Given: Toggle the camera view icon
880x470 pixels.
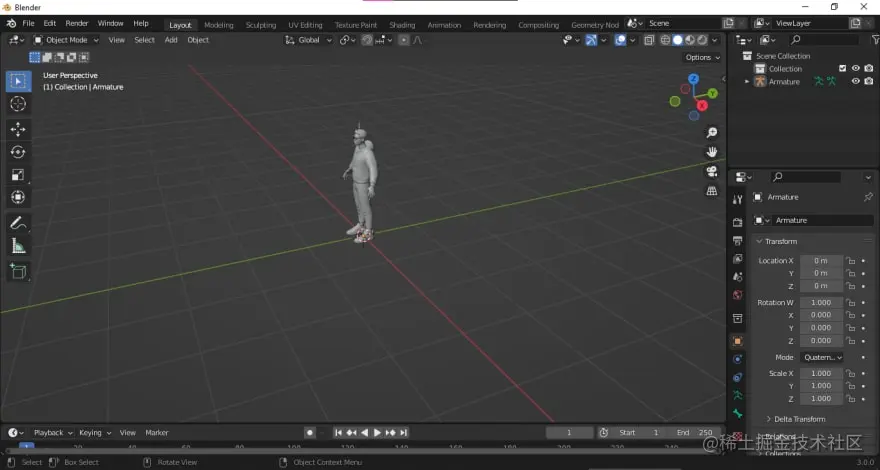Looking at the screenshot, I should click(x=712, y=171).
